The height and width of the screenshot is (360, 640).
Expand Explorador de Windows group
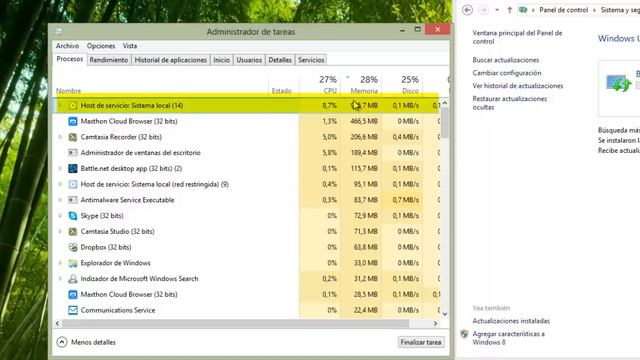(60, 263)
